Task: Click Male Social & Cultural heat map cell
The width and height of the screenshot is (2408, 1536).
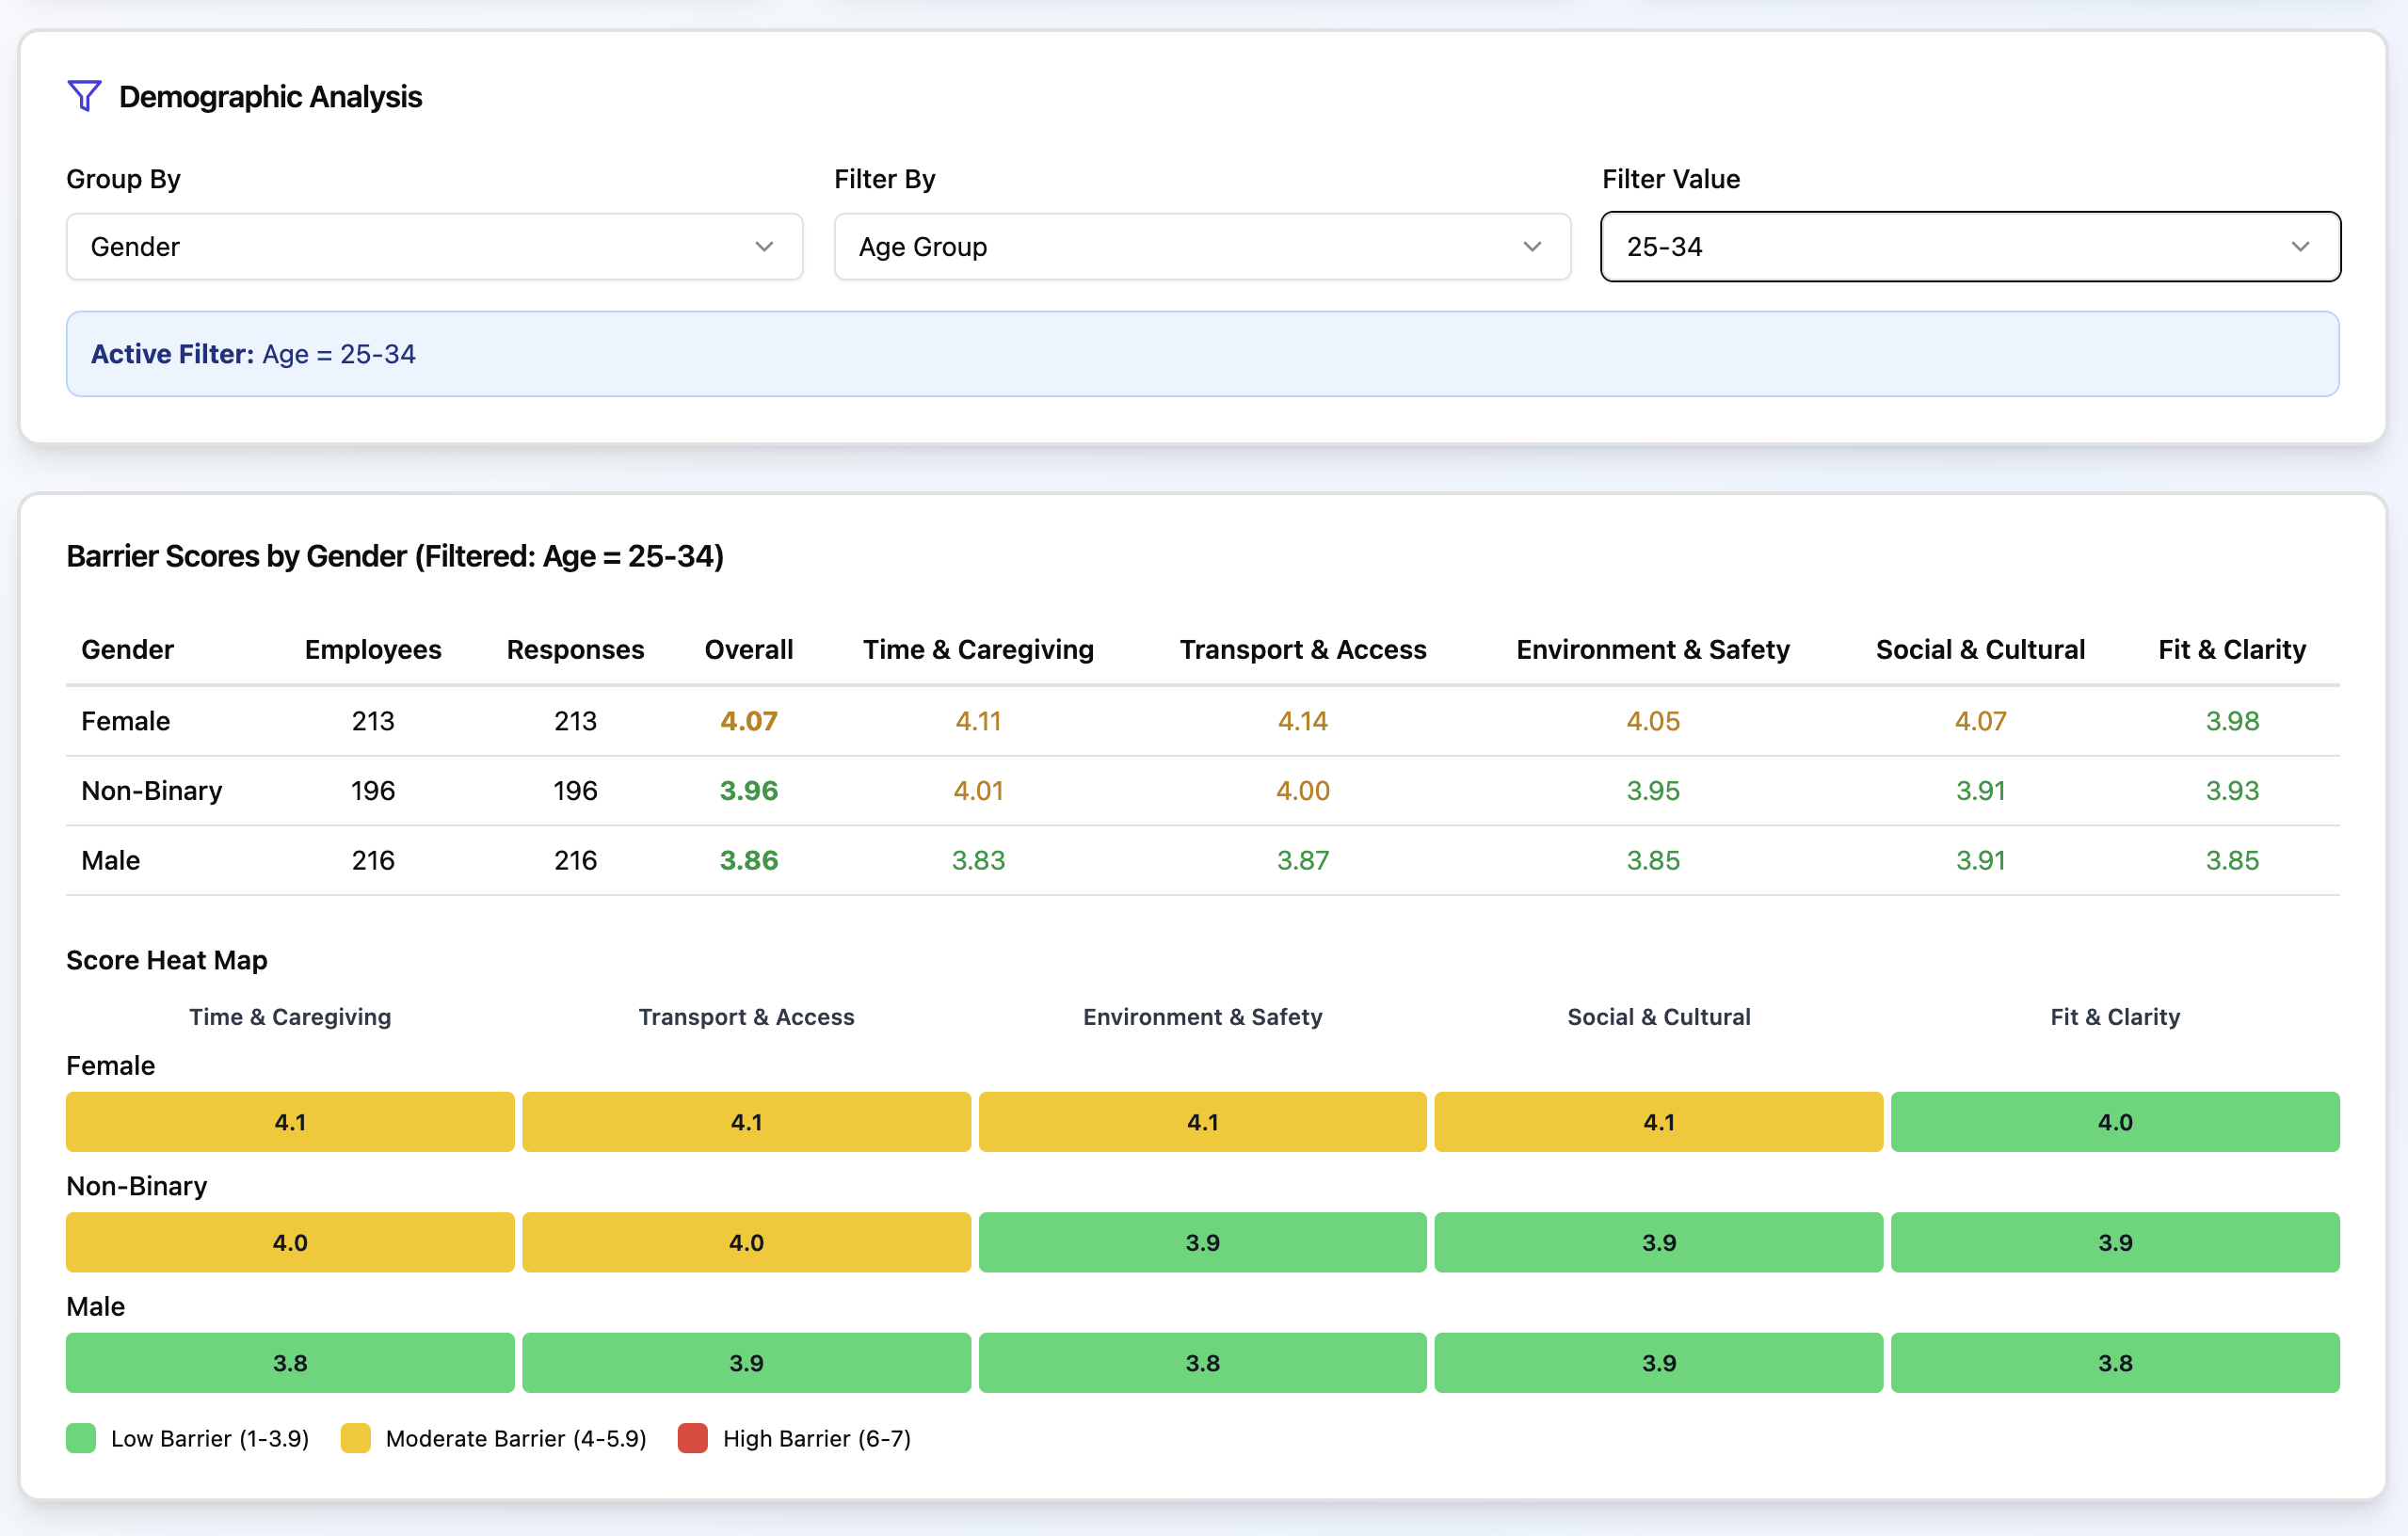Action: (1658, 1363)
